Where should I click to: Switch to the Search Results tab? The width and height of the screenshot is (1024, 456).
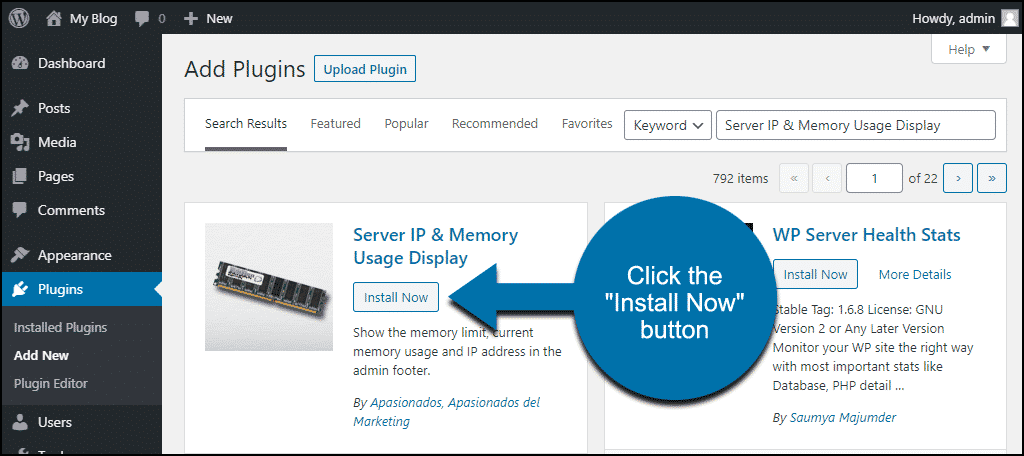click(246, 124)
